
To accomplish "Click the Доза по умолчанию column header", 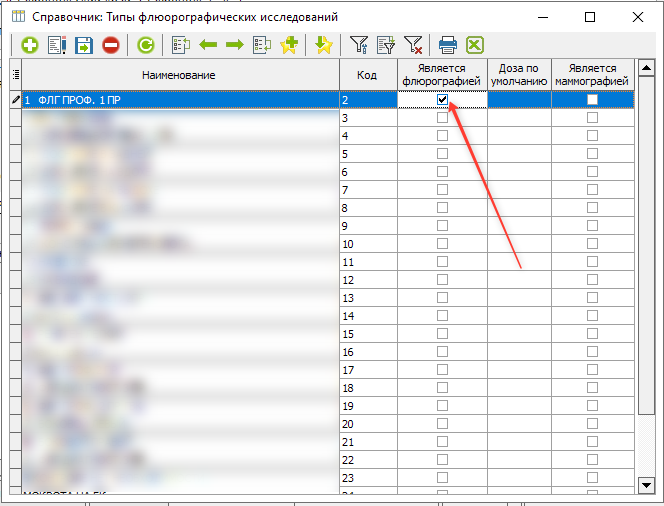I will point(519,75).
